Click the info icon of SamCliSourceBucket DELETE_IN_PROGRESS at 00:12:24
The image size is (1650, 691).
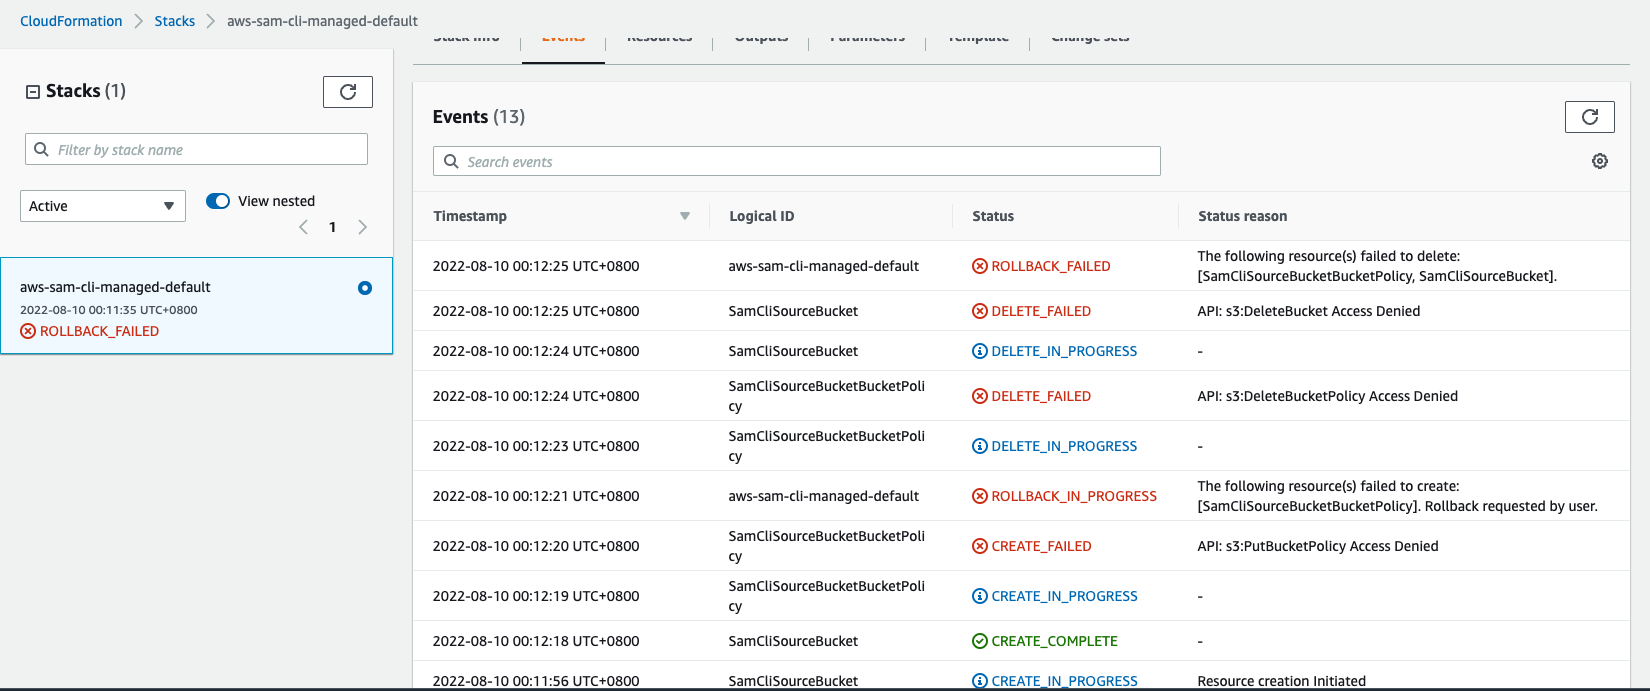click(x=980, y=351)
